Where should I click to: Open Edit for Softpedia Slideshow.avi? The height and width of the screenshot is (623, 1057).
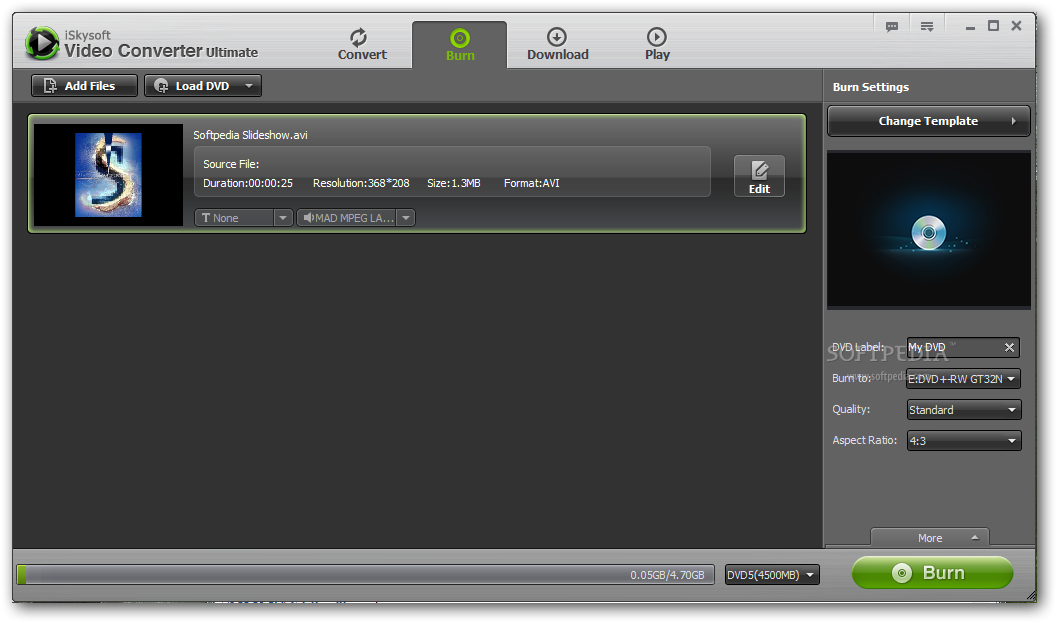point(759,176)
